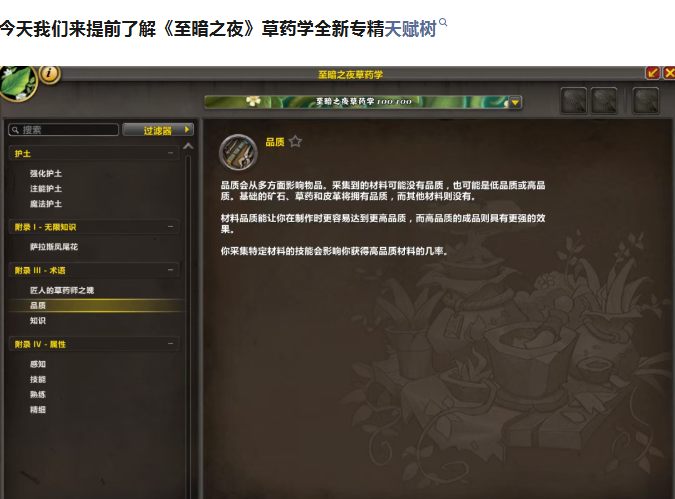Open the yellow info "i" icon

point(50,74)
